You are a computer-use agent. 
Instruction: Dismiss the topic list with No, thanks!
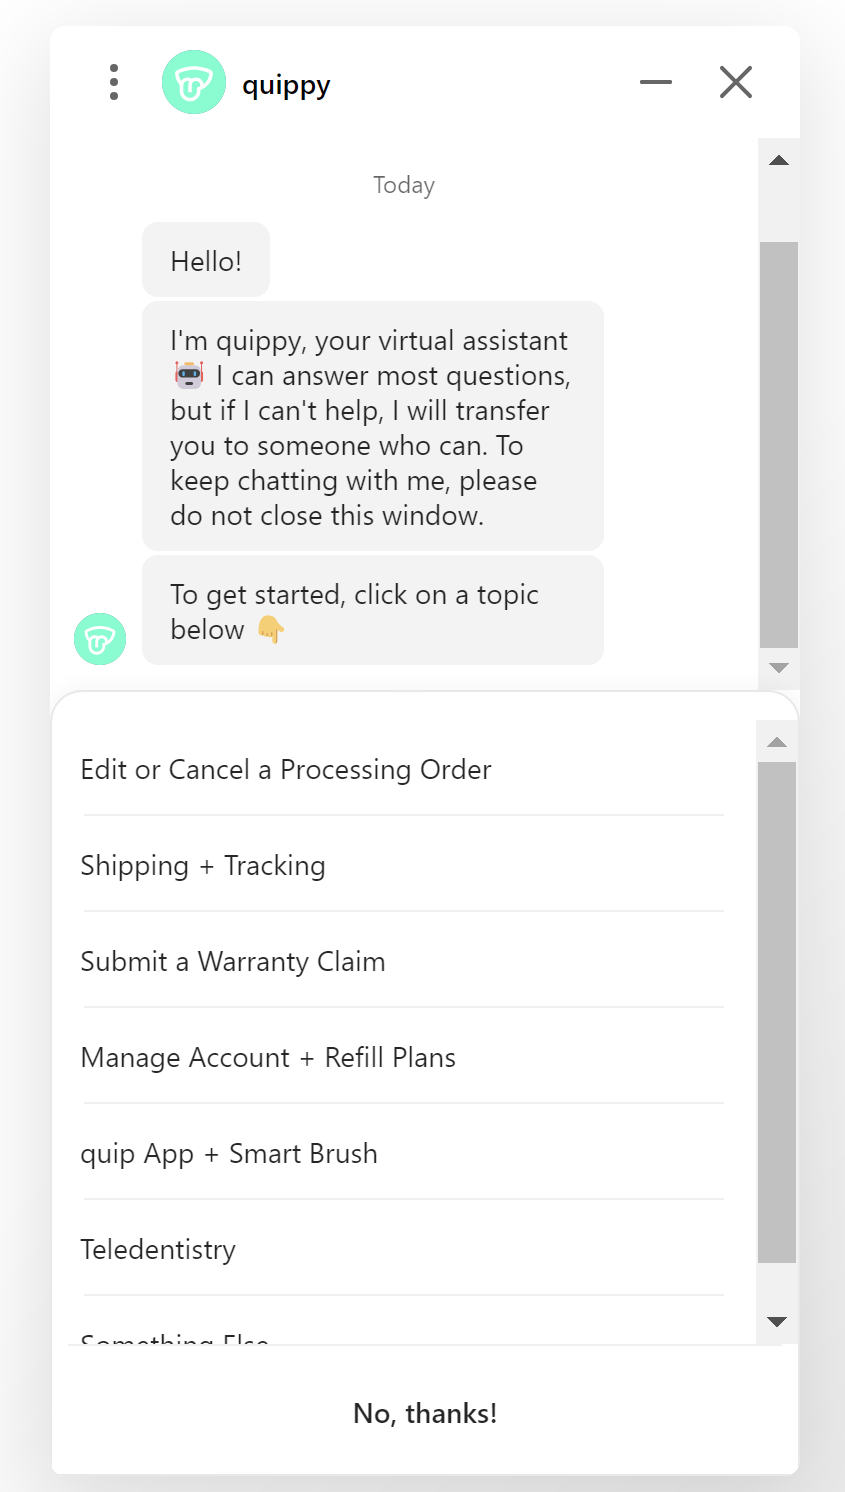[424, 1413]
